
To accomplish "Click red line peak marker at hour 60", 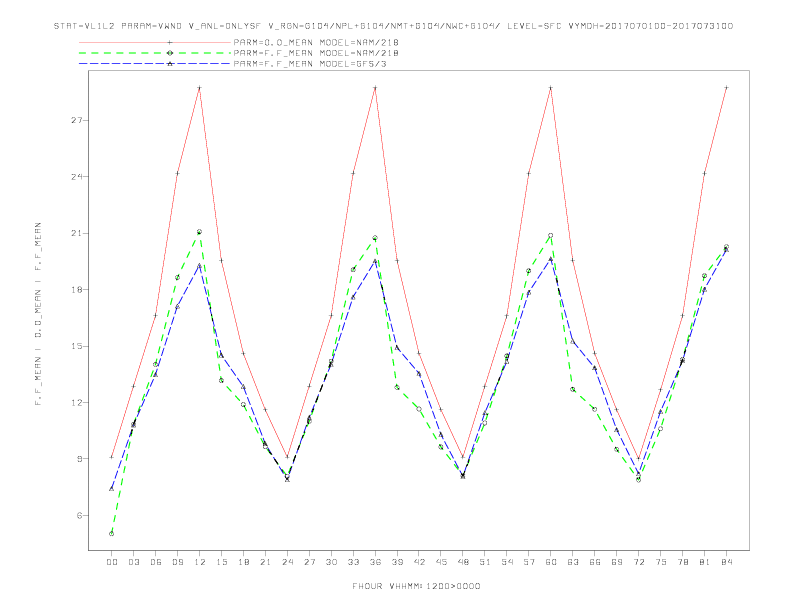I will click(x=551, y=88).
